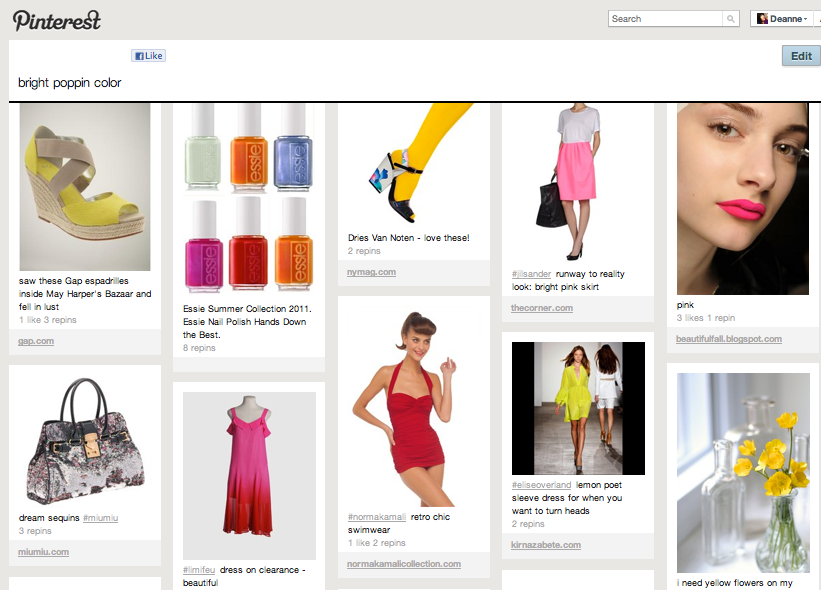Click the Facebook Like button
The image size is (821, 590).
point(149,55)
